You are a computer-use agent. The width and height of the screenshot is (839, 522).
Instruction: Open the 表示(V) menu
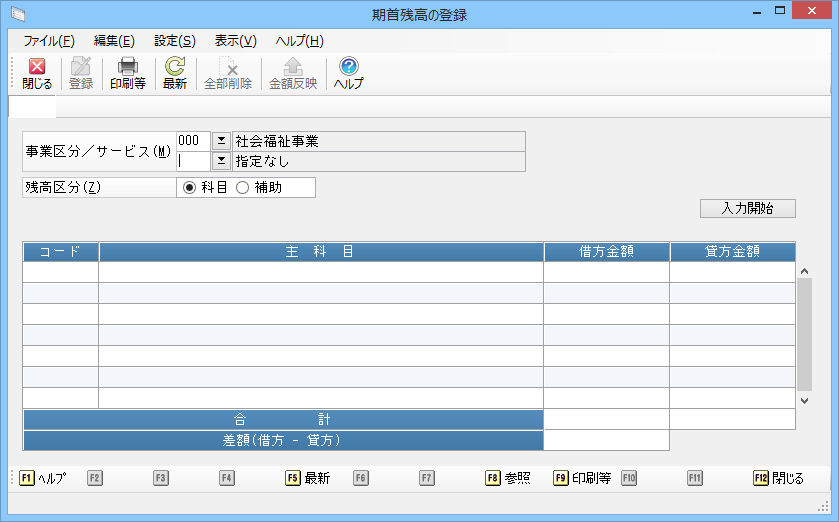[236, 41]
